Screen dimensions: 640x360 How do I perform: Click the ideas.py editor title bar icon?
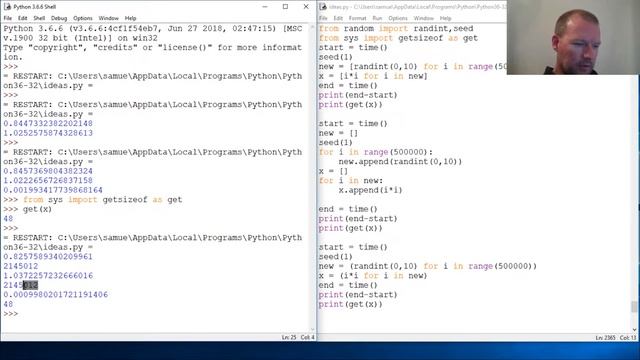coord(323,7)
